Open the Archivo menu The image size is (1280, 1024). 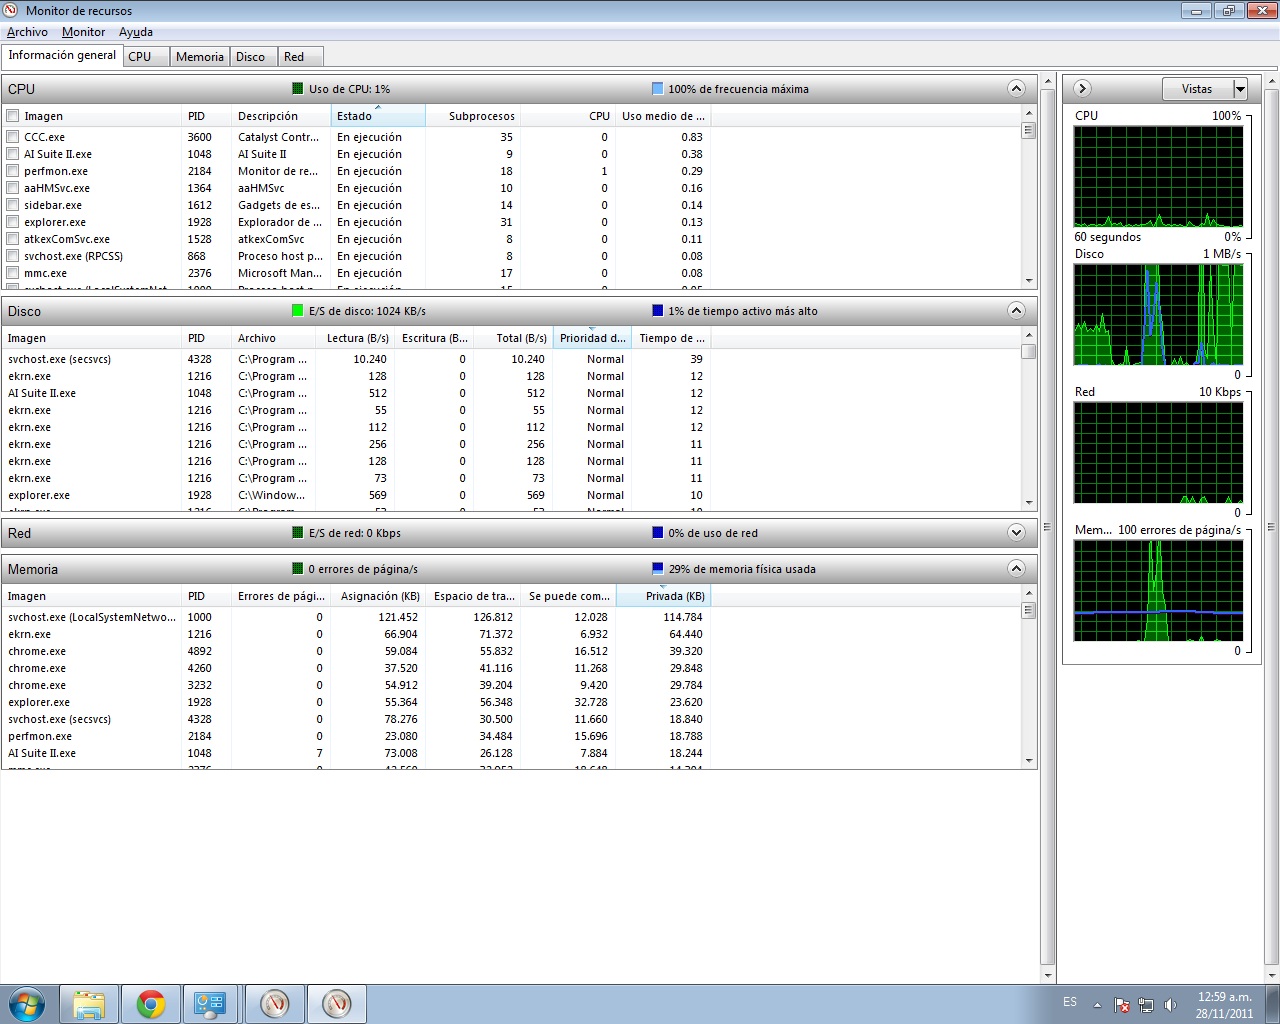[x=27, y=32]
